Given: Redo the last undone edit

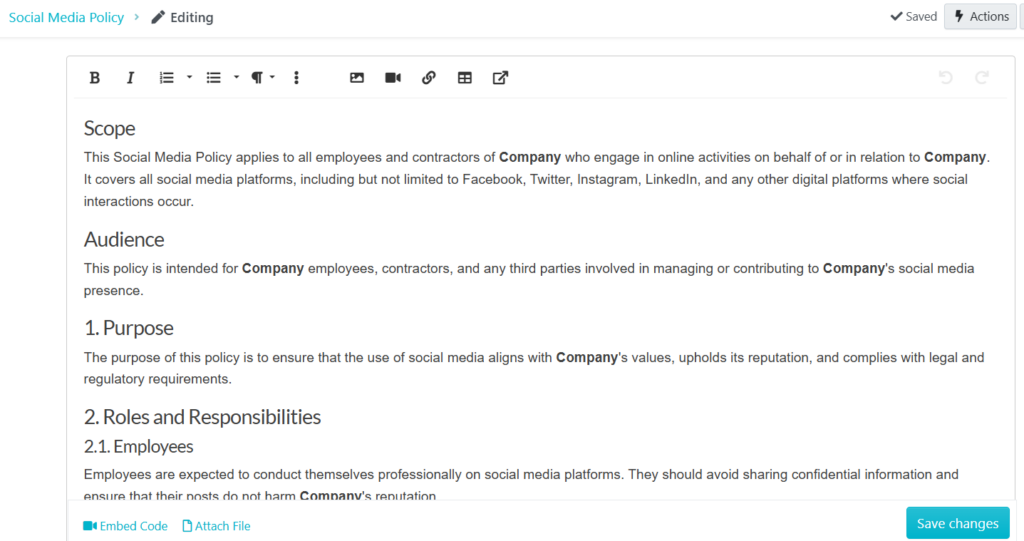Looking at the screenshot, I should point(982,78).
